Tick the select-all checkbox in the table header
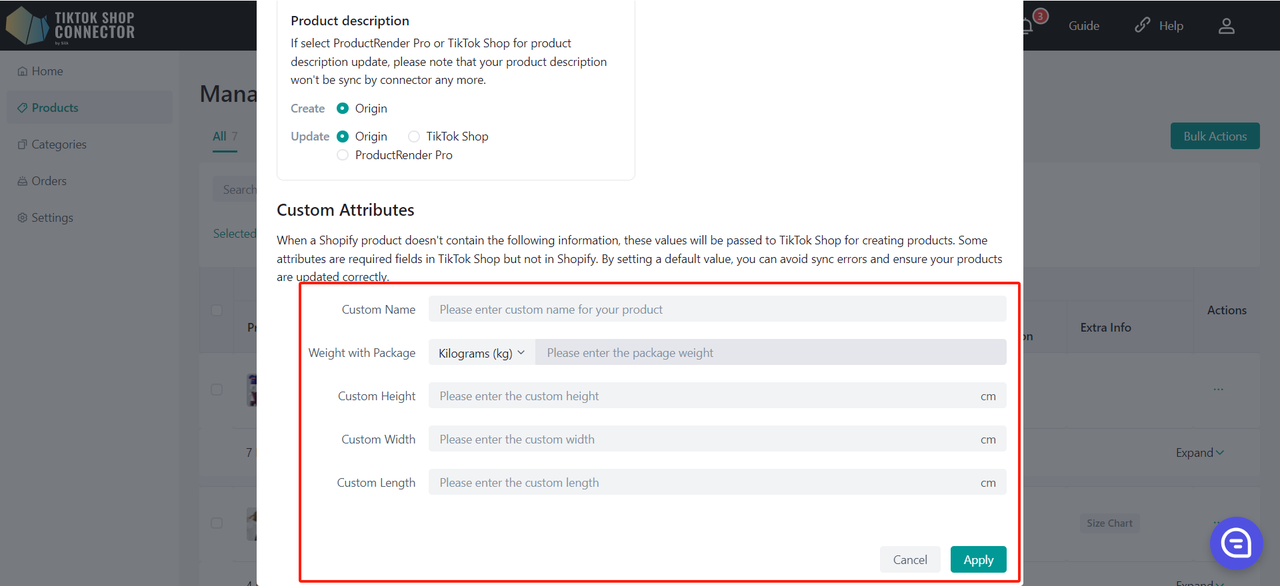Image resolution: width=1280 pixels, height=586 pixels. (x=216, y=311)
